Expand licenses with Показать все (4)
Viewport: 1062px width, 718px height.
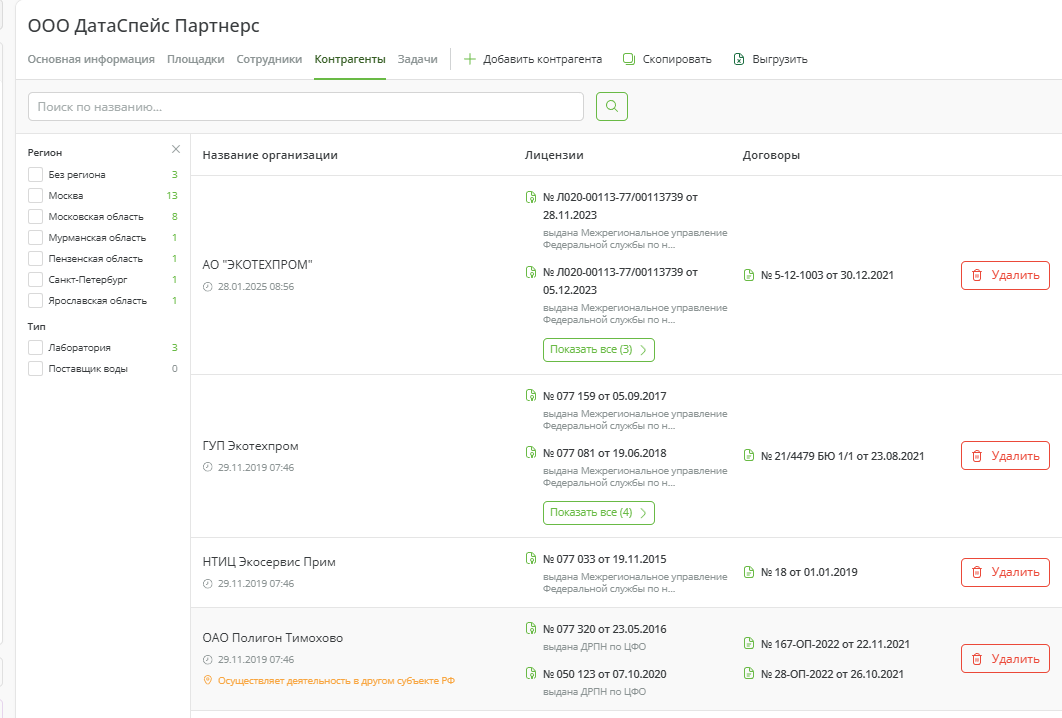click(598, 513)
